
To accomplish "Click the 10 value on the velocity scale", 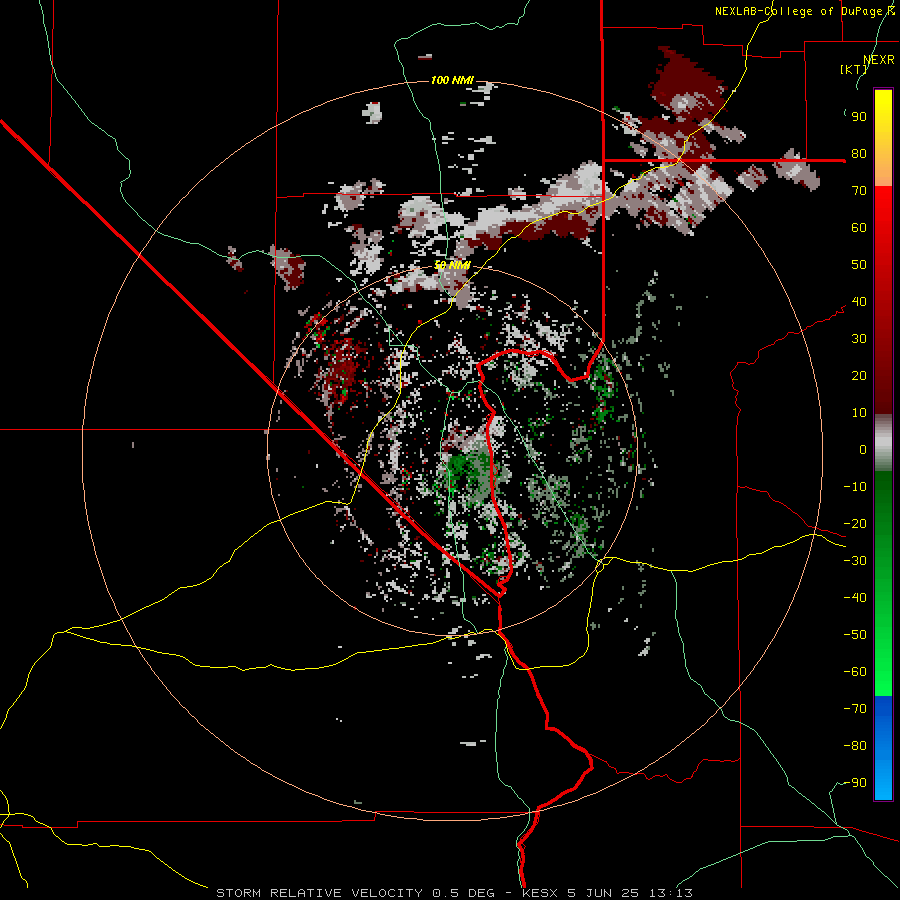I will [x=859, y=413].
